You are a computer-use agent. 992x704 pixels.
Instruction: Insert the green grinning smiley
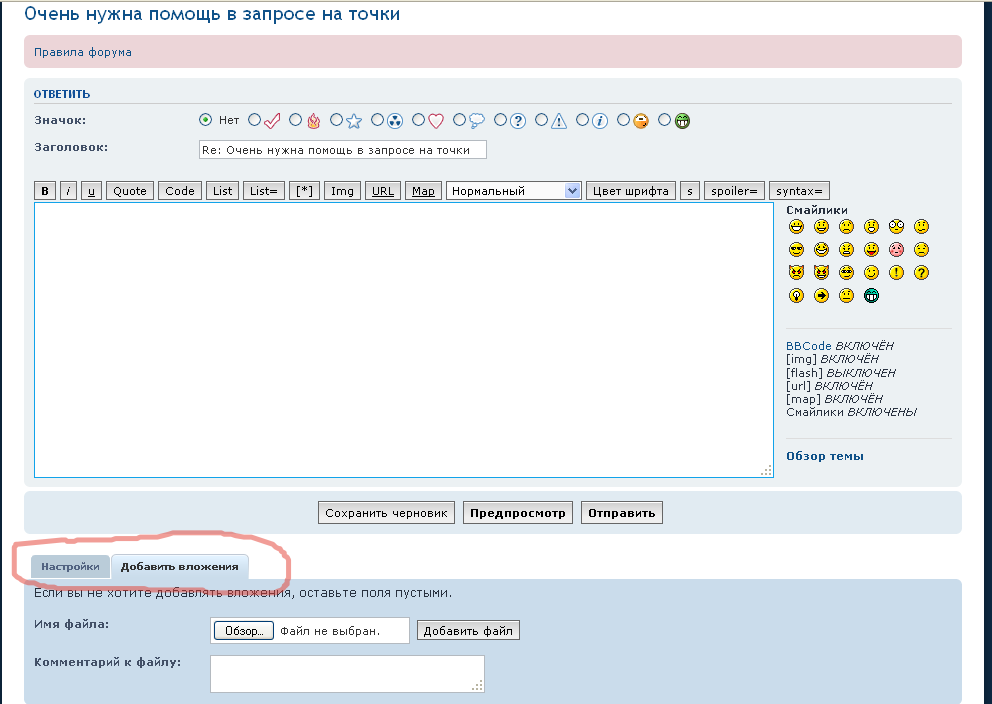[x=871, y=295]
